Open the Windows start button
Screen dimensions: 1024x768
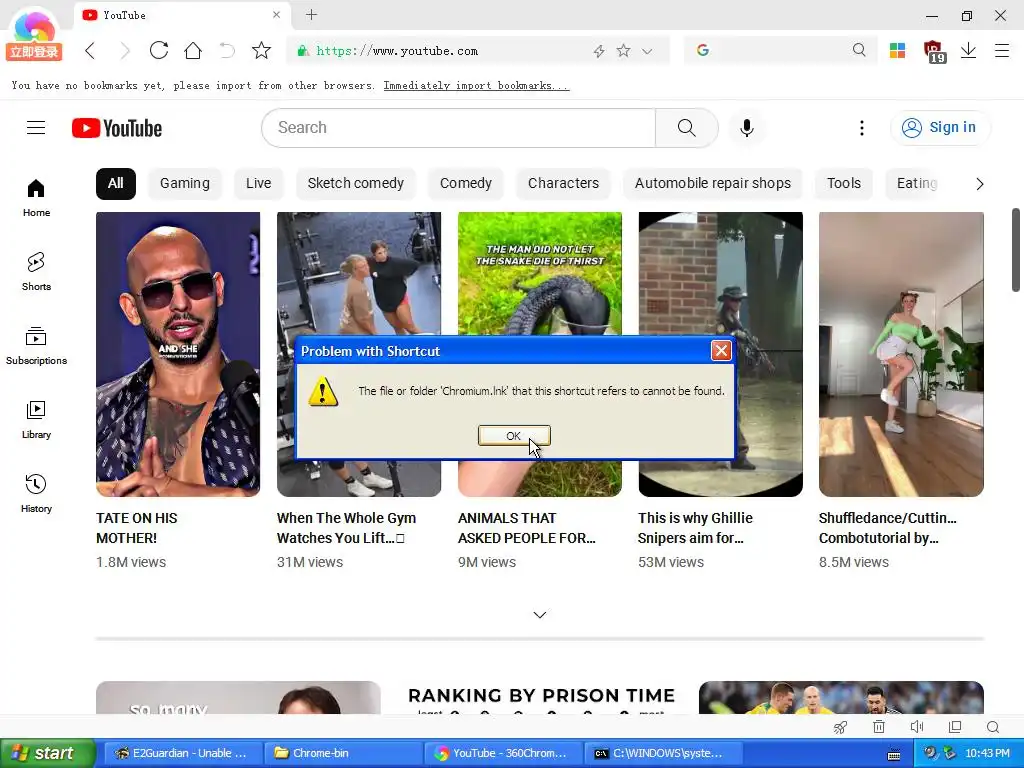[47, 753]
